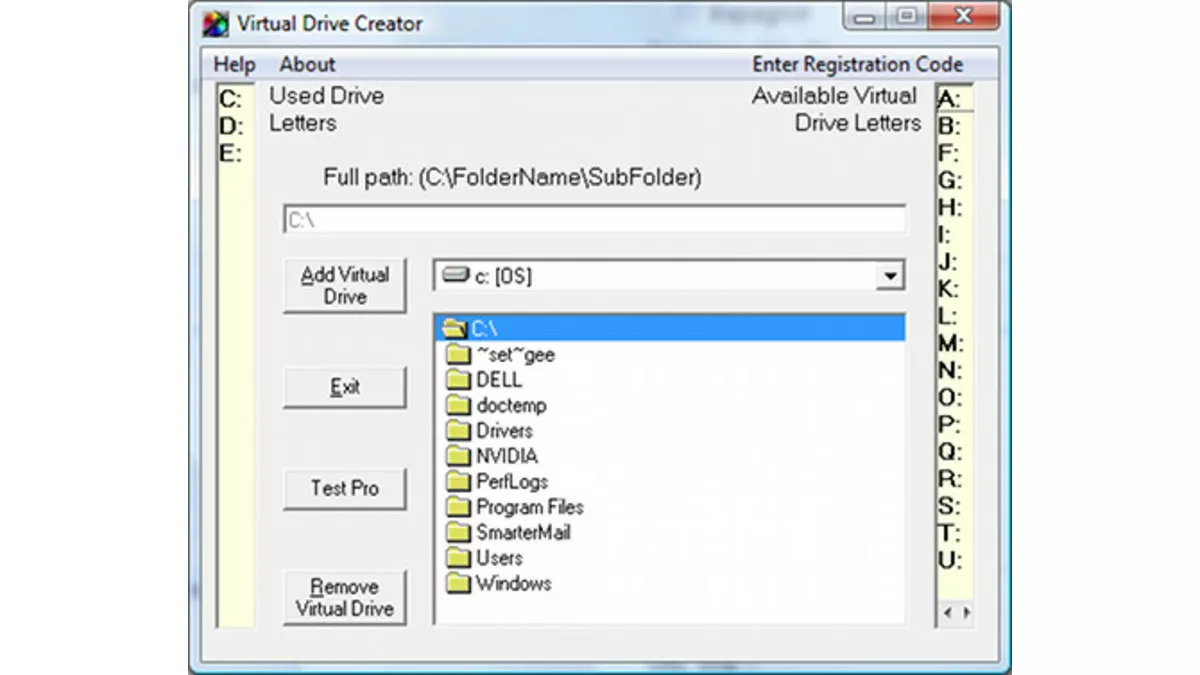
Task: Select the PerfLogs folder
Action: [496, 482]
